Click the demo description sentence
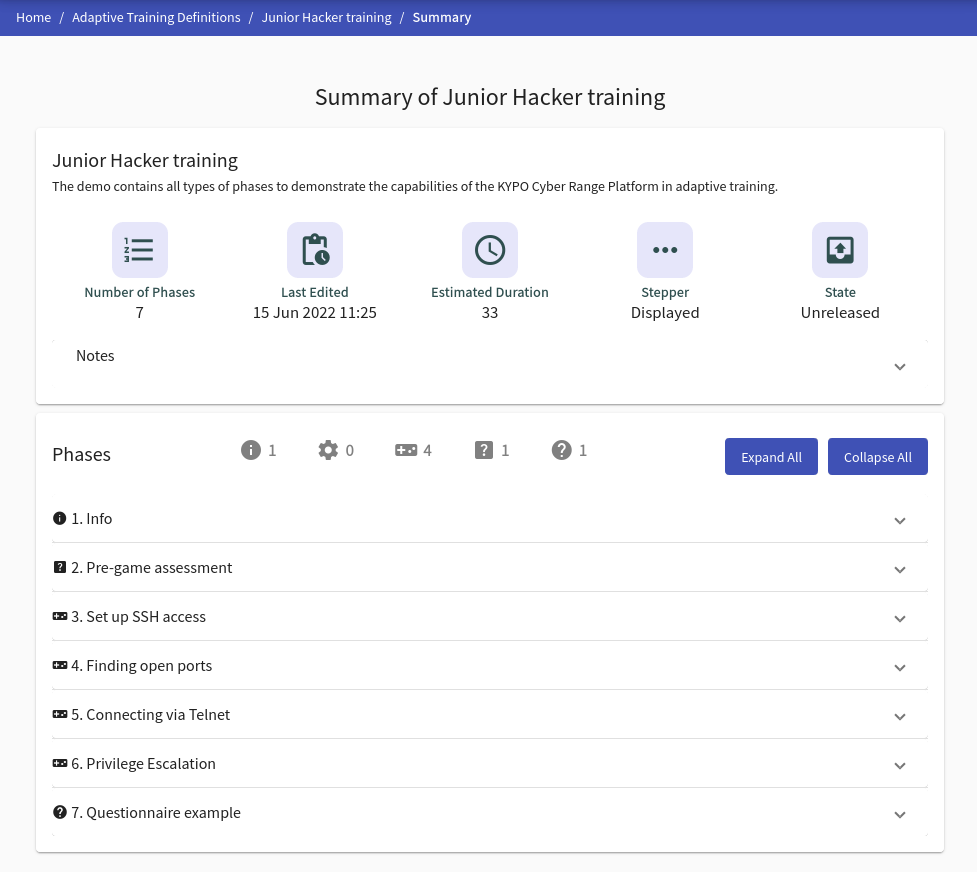 [415, 186]
